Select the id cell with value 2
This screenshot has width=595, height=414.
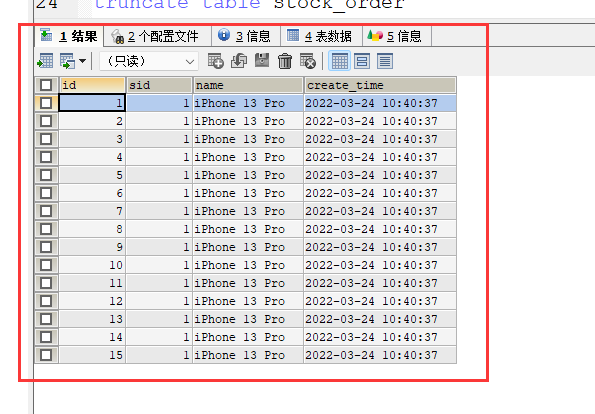click(92, 121)
